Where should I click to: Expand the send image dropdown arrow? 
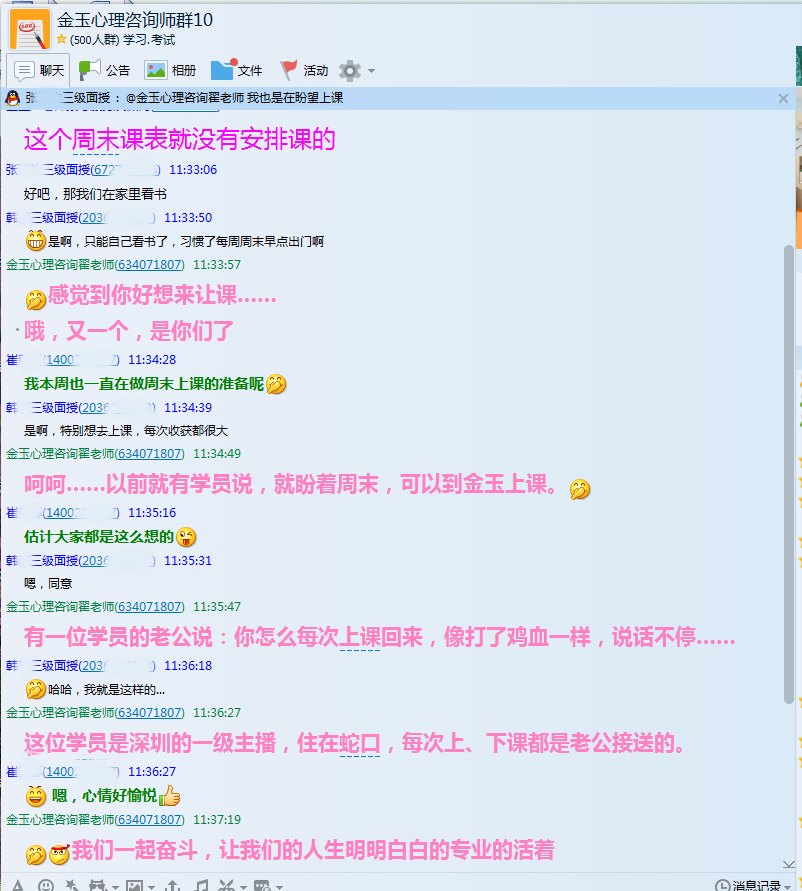coord(150,887)
